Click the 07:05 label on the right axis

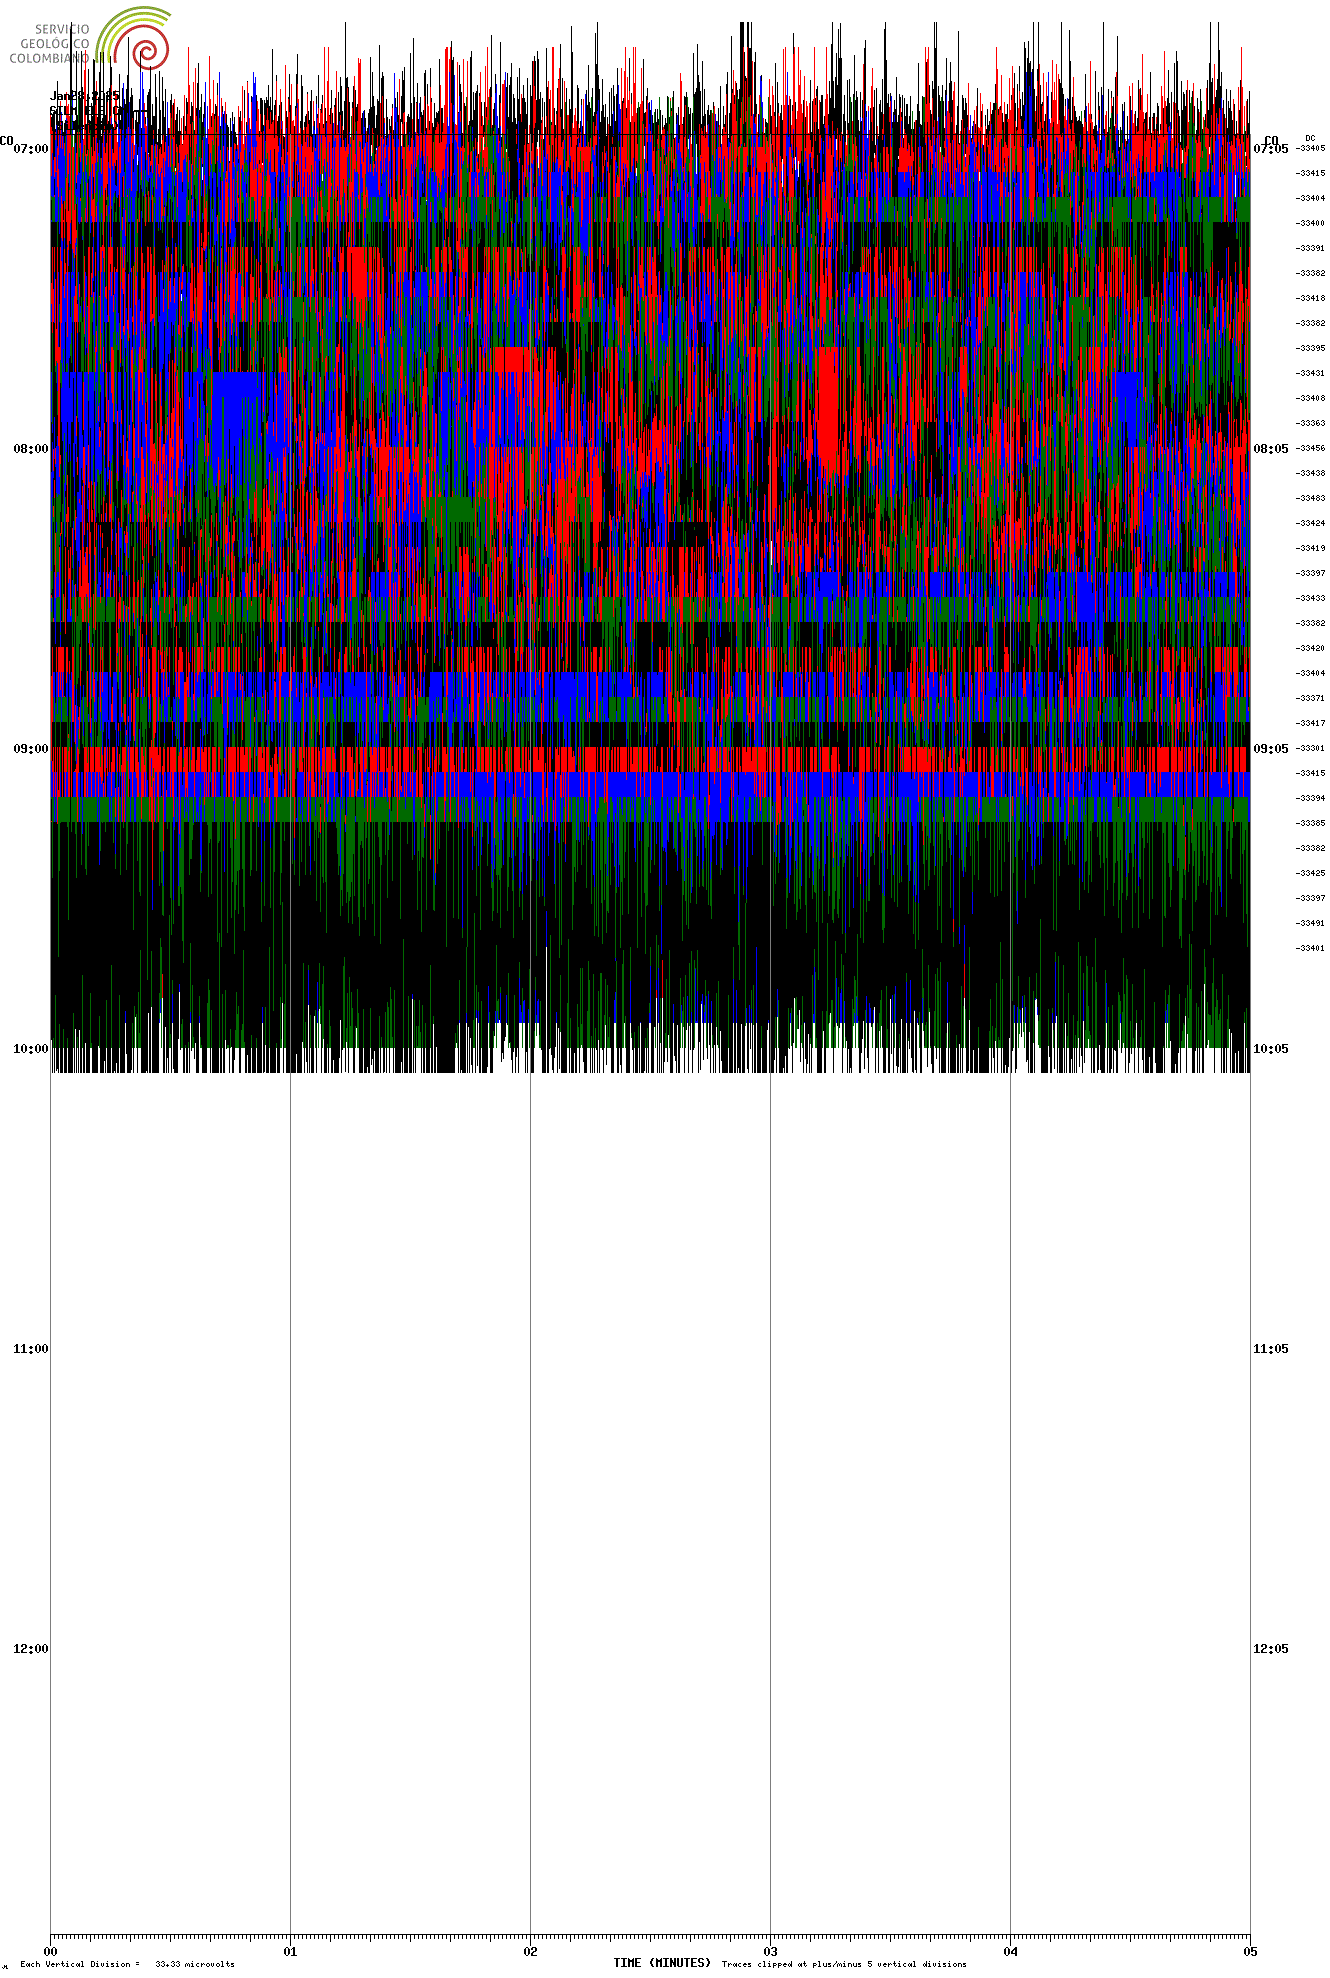[1270, 149]
